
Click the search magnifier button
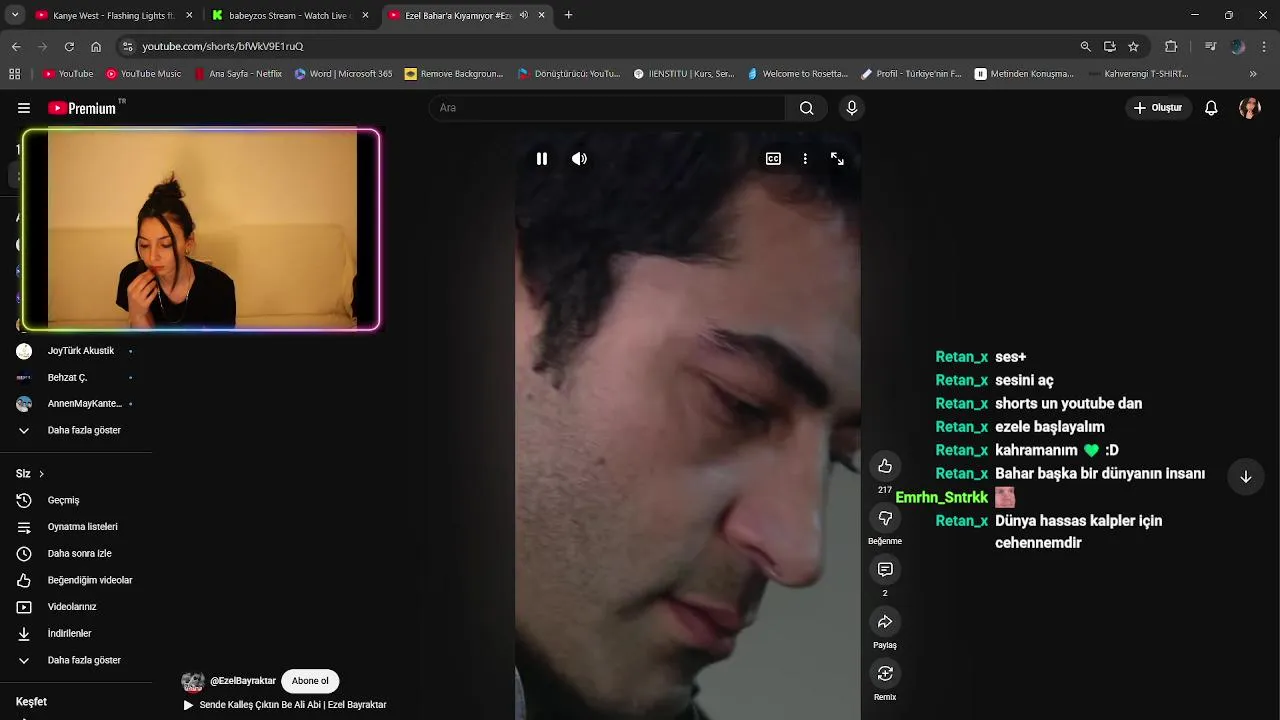pos(806,108)
